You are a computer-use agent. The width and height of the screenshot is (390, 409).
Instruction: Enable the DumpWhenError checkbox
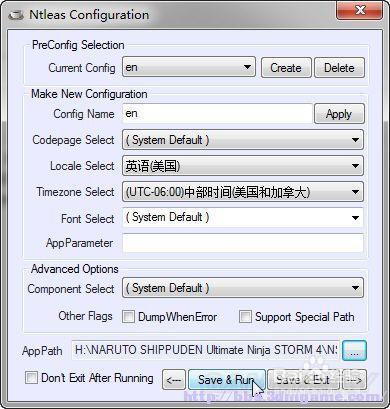(x=128, y=316)
